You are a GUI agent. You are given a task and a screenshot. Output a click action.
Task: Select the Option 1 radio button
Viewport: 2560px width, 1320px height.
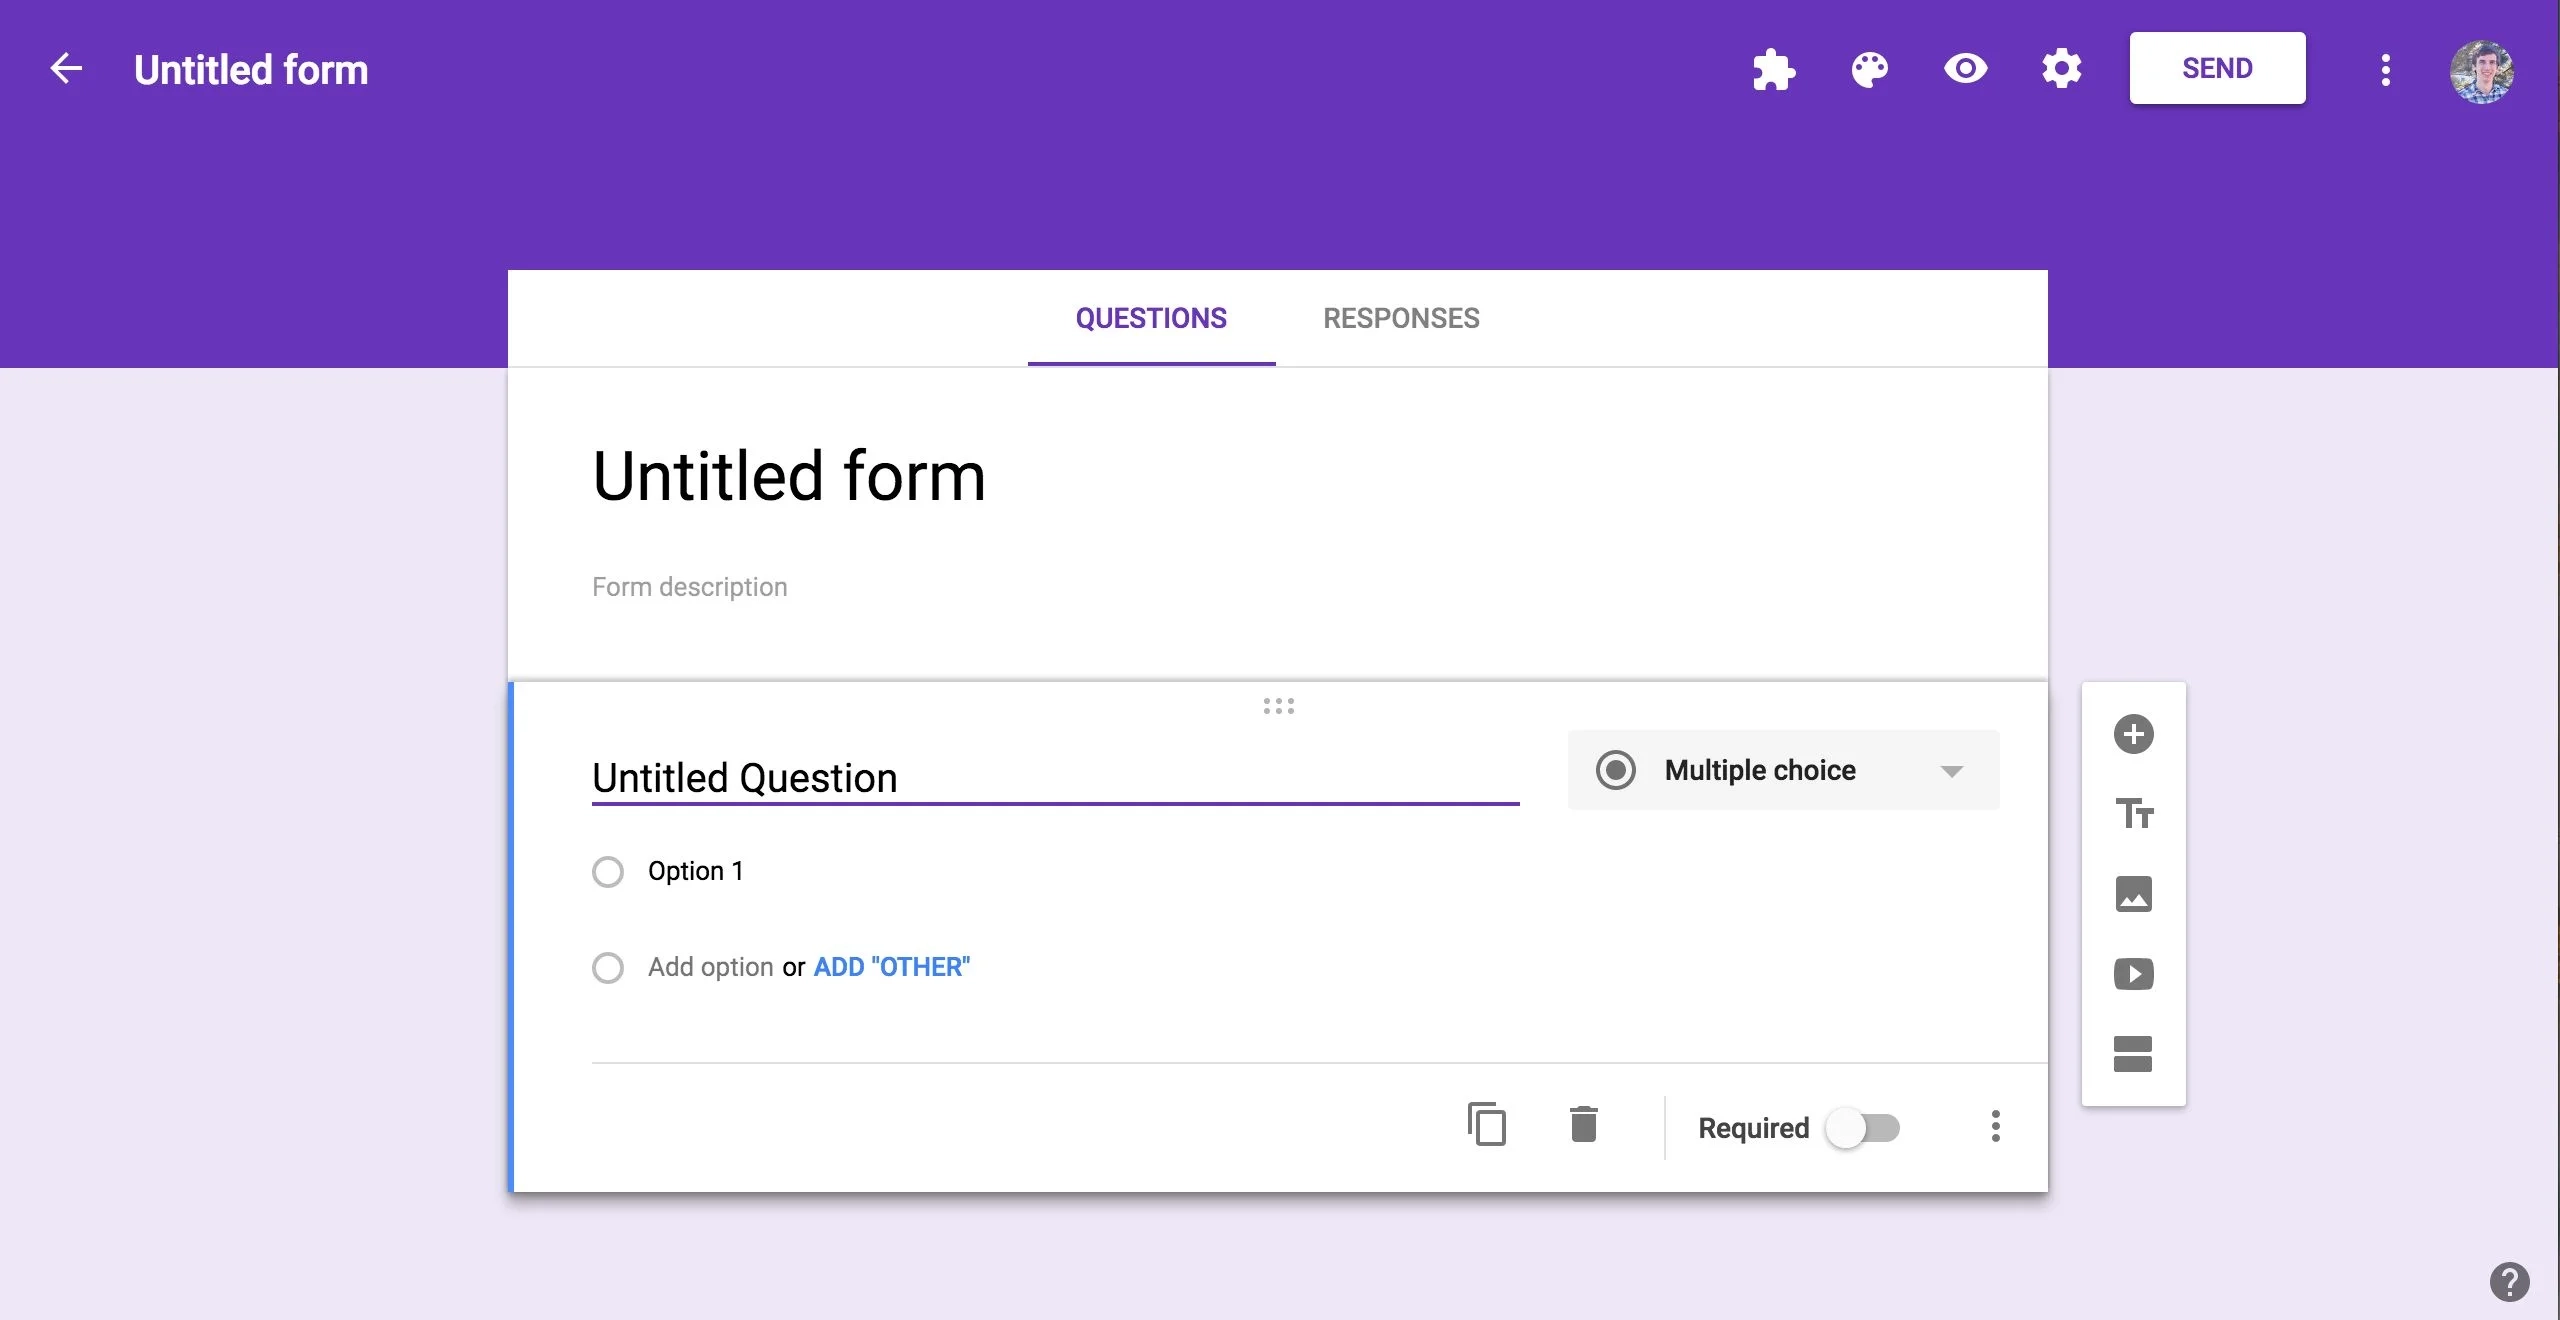point(608,870)
